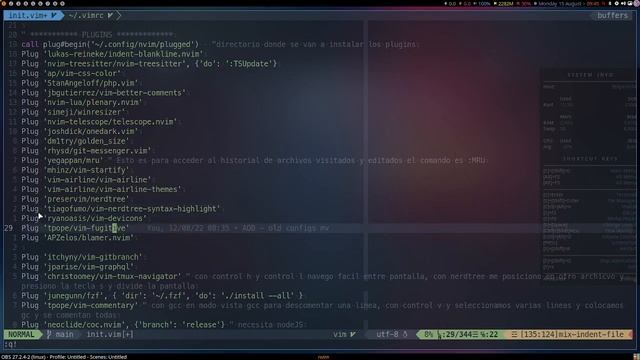Screen dimensions: 640x360
Task: Switch to the init.vim+ buffer tab
Action: tap(33, 16)
